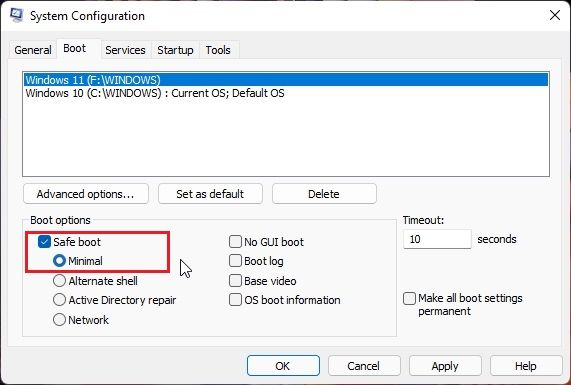The image size is (571, 385).
Task: Check OS boot information box
Action: 235,300
